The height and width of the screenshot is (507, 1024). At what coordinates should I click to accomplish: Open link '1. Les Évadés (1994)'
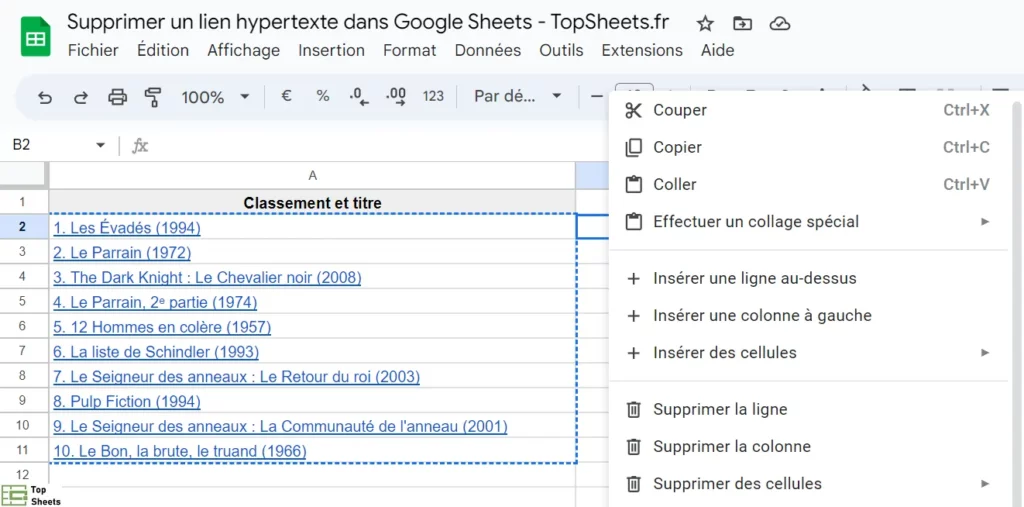[x=127, y=228]
